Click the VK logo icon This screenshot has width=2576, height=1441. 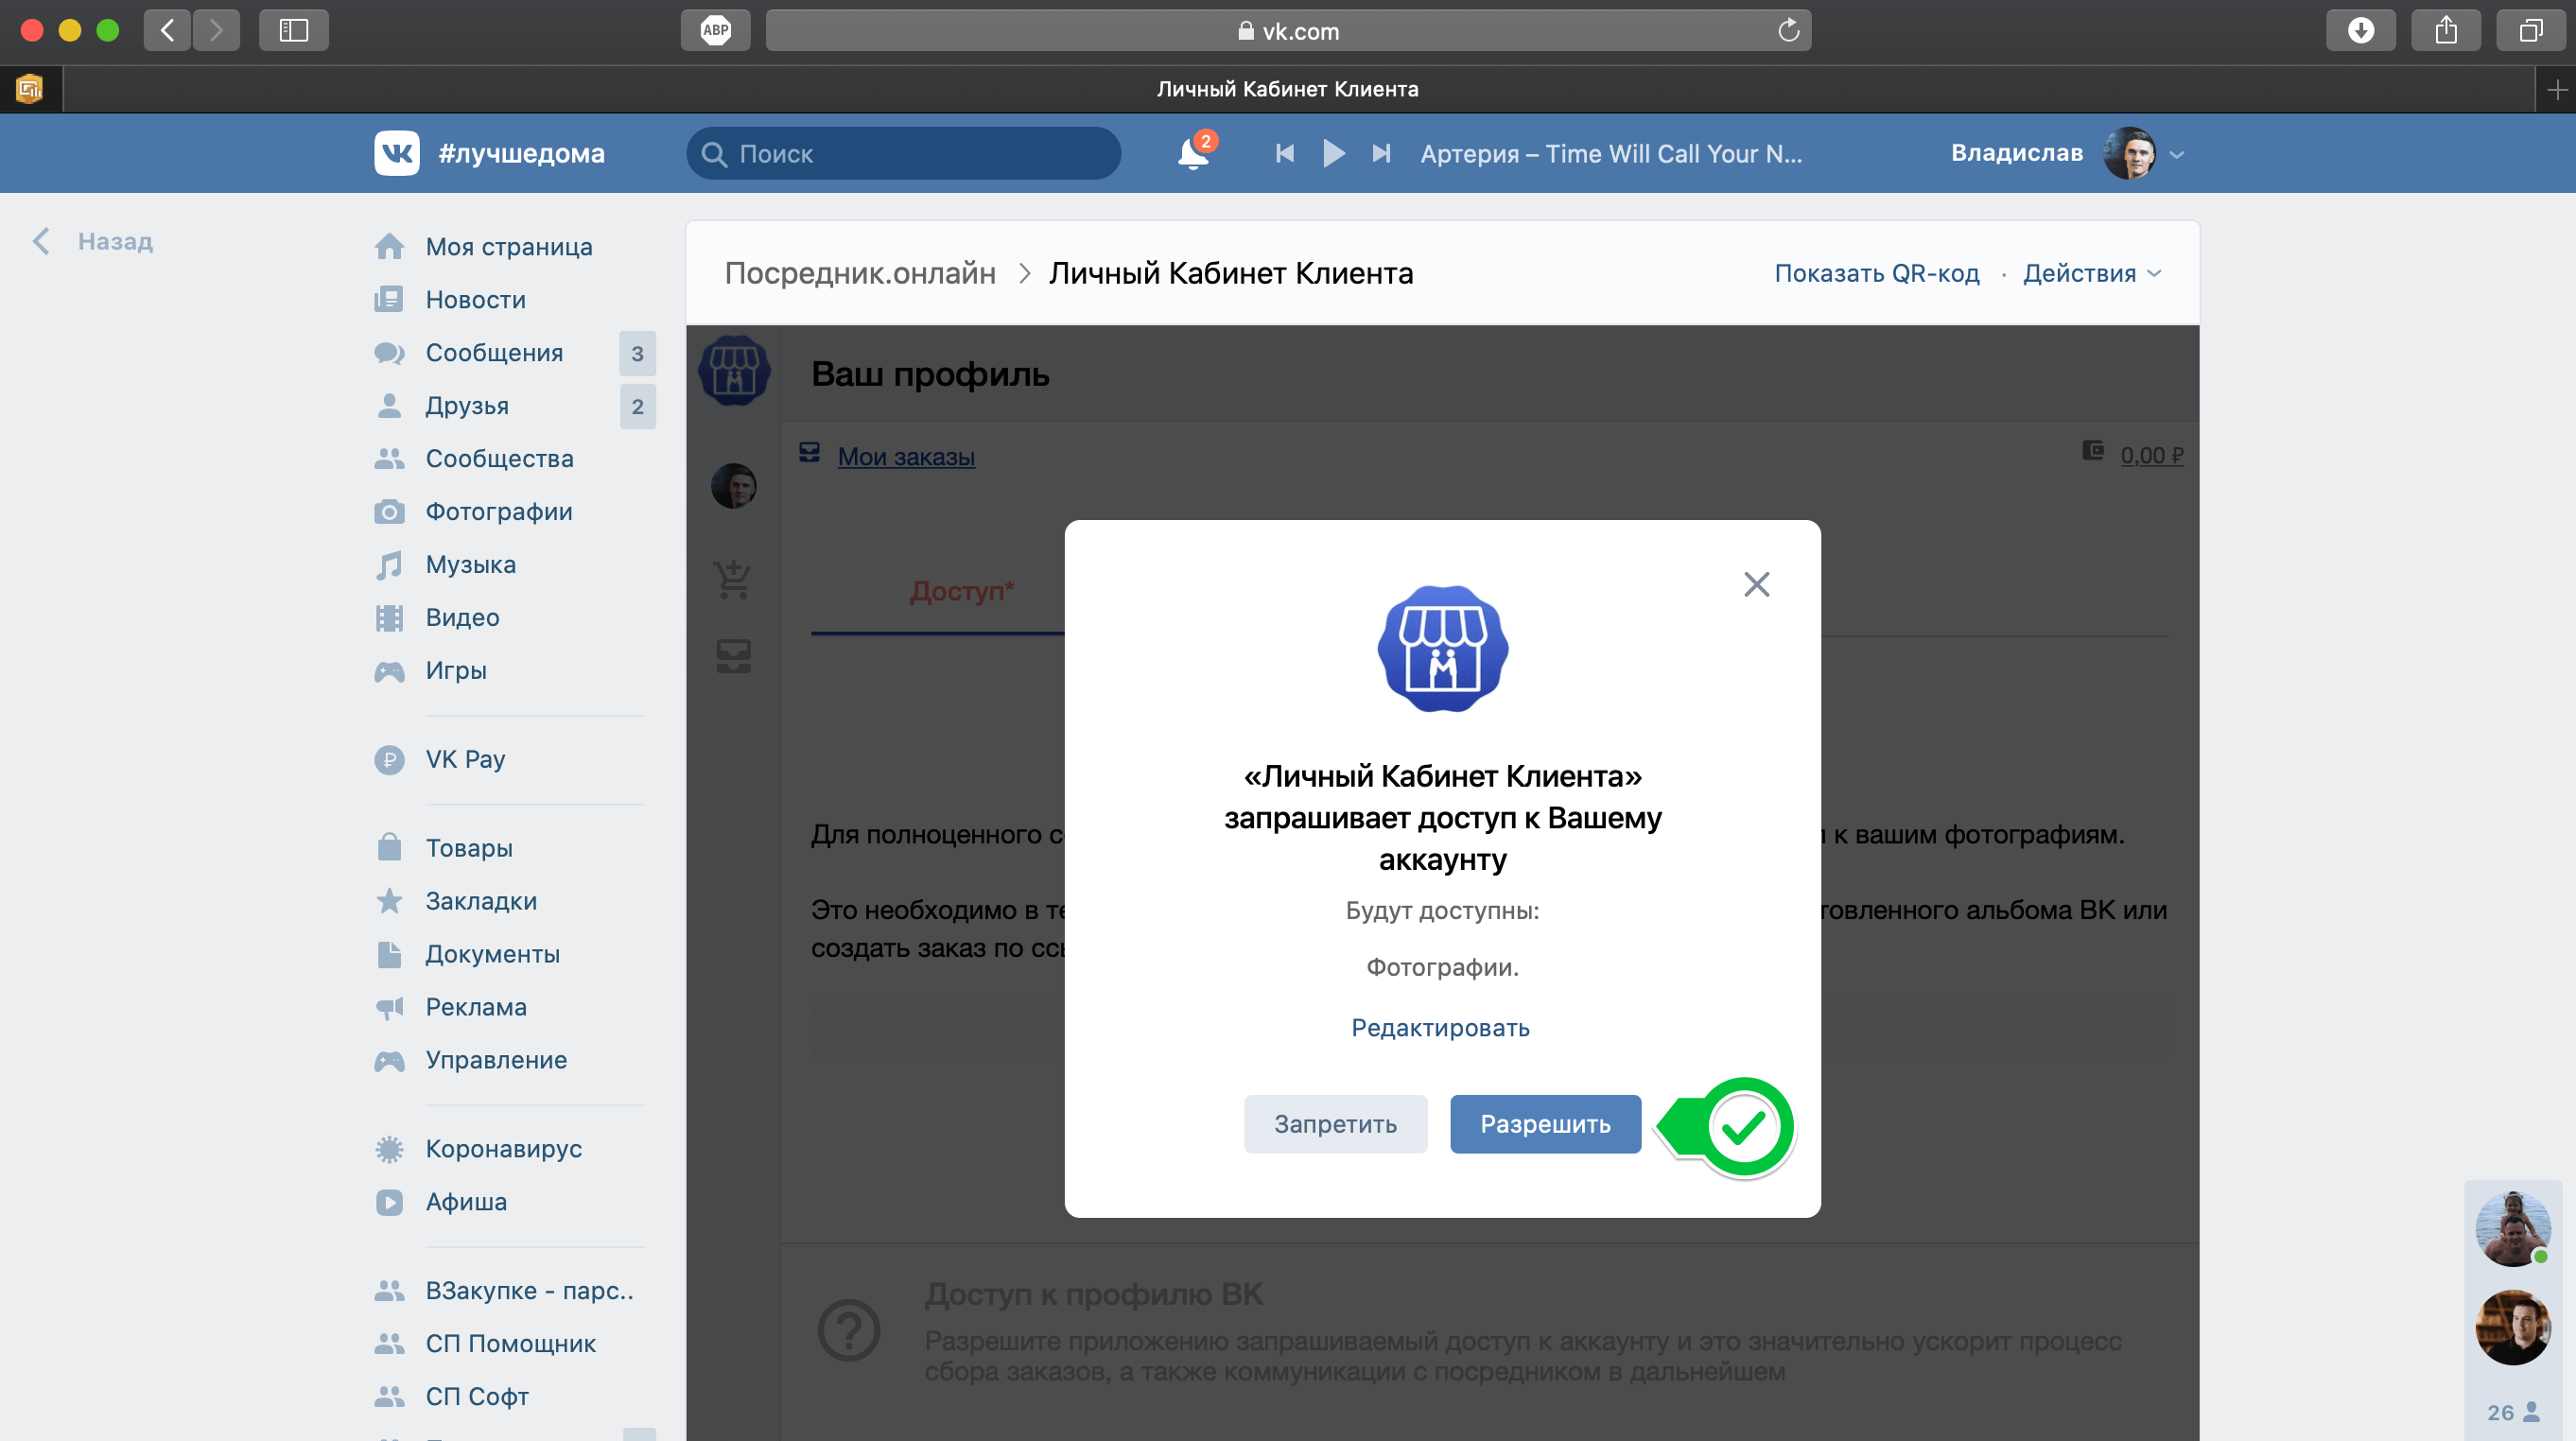[397, 153]
